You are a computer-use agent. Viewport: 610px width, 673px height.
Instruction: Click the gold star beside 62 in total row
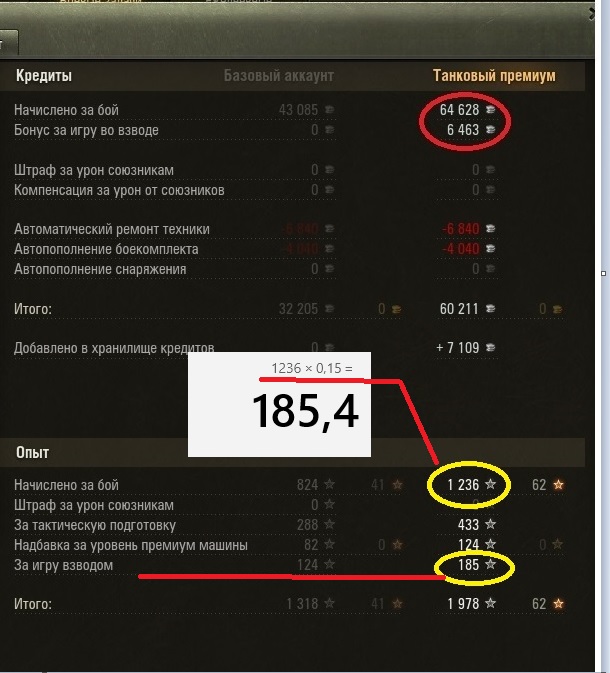click(558, 604)
